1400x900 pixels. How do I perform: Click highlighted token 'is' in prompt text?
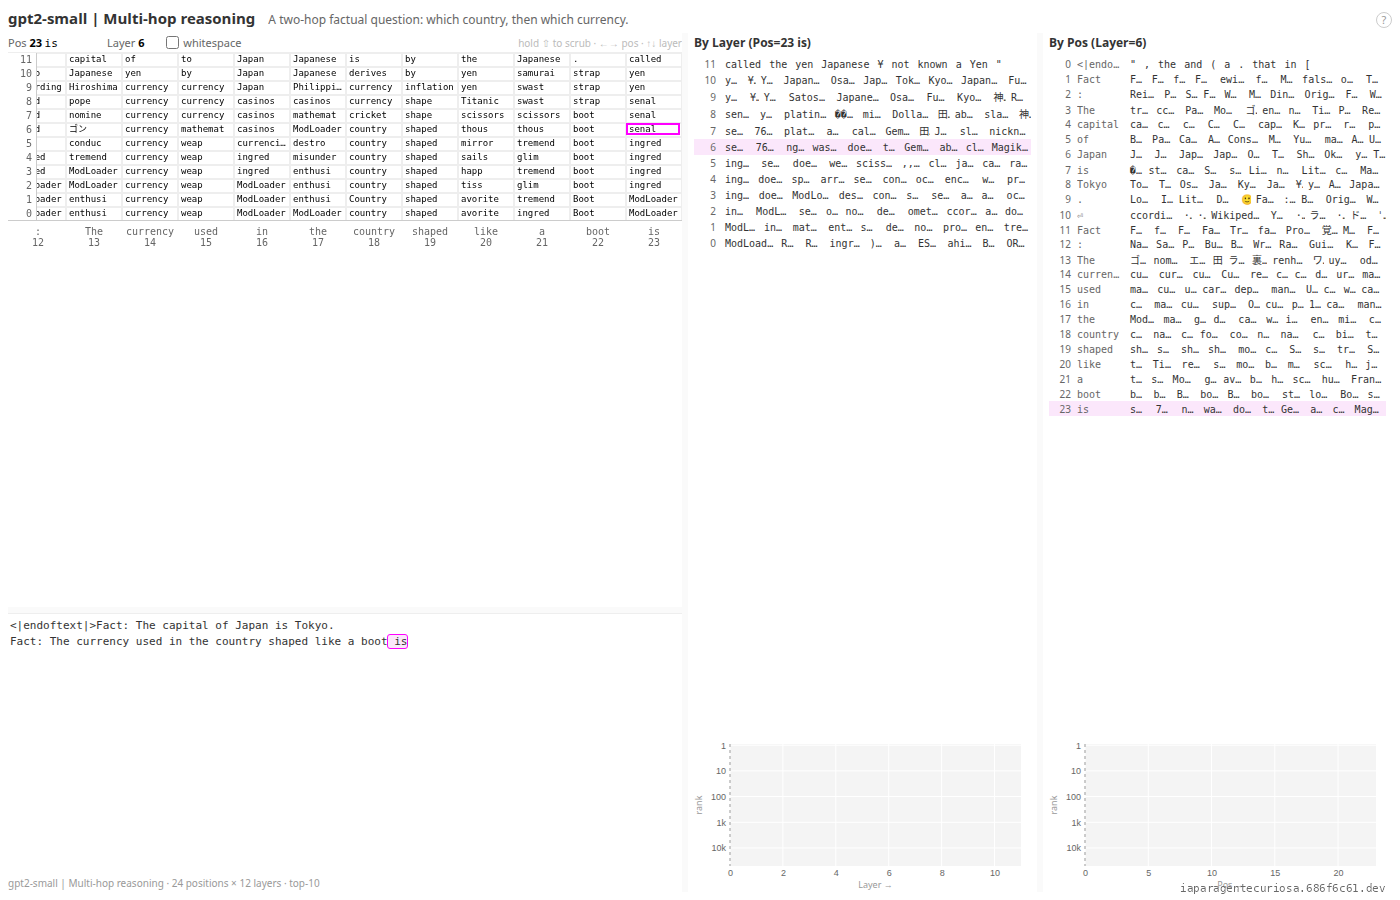(x=398, y=642)
